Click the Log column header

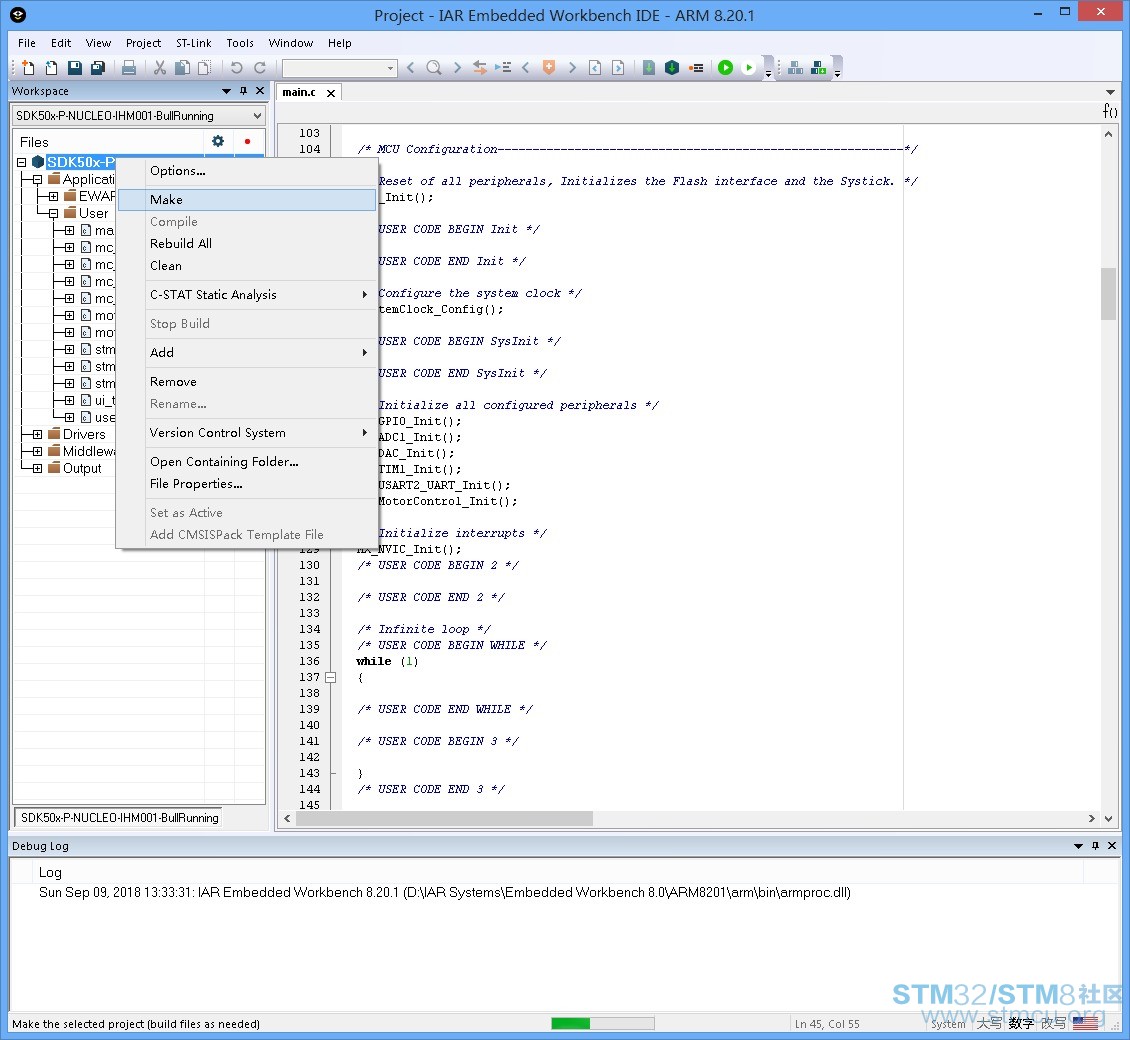pyautogui.click(x=50, y=872)
